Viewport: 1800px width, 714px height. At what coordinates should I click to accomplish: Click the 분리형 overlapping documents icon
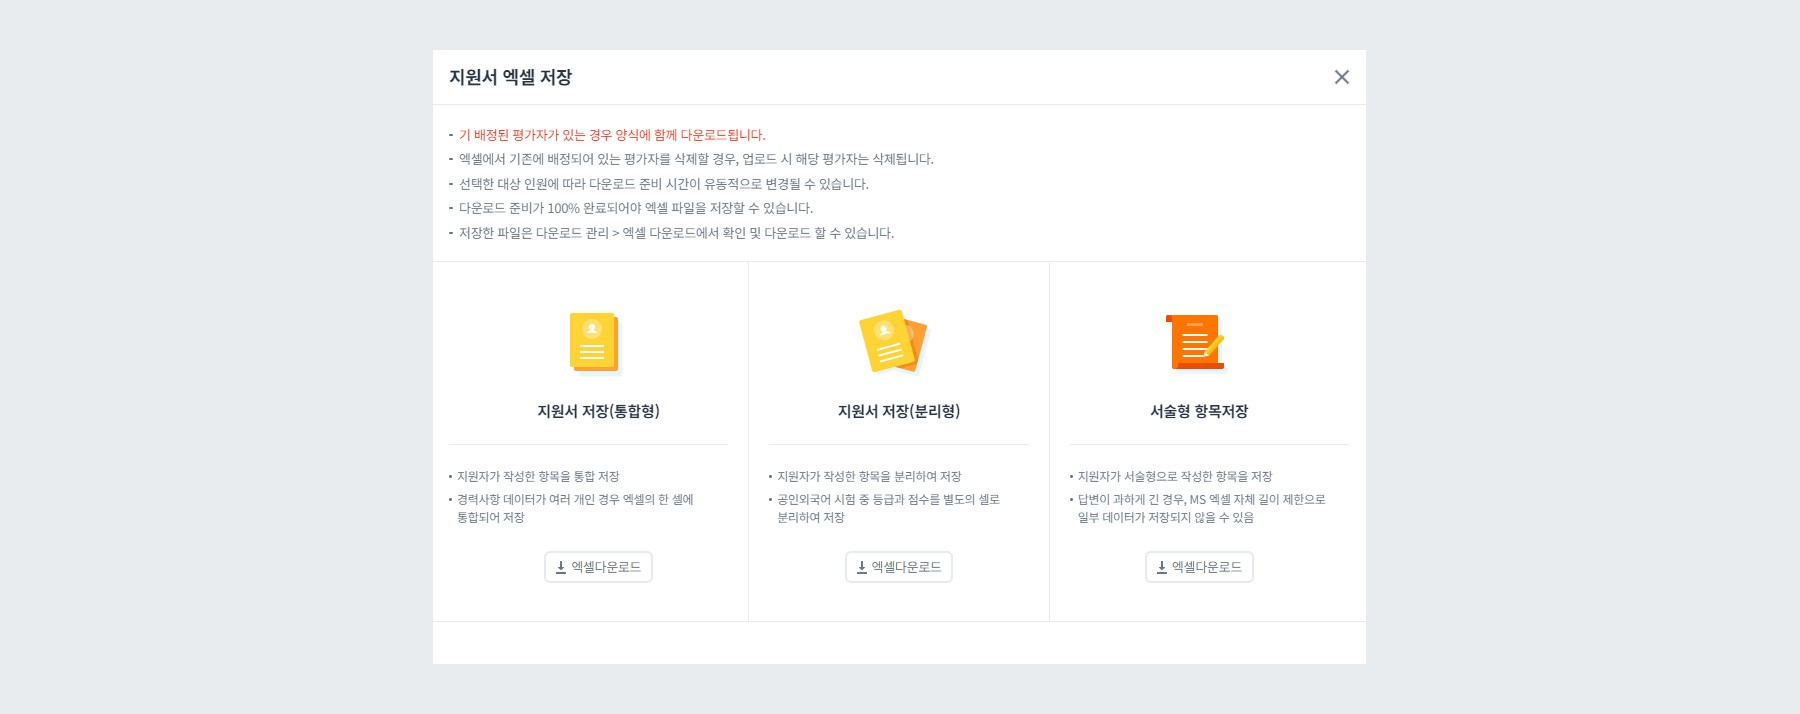894,341
